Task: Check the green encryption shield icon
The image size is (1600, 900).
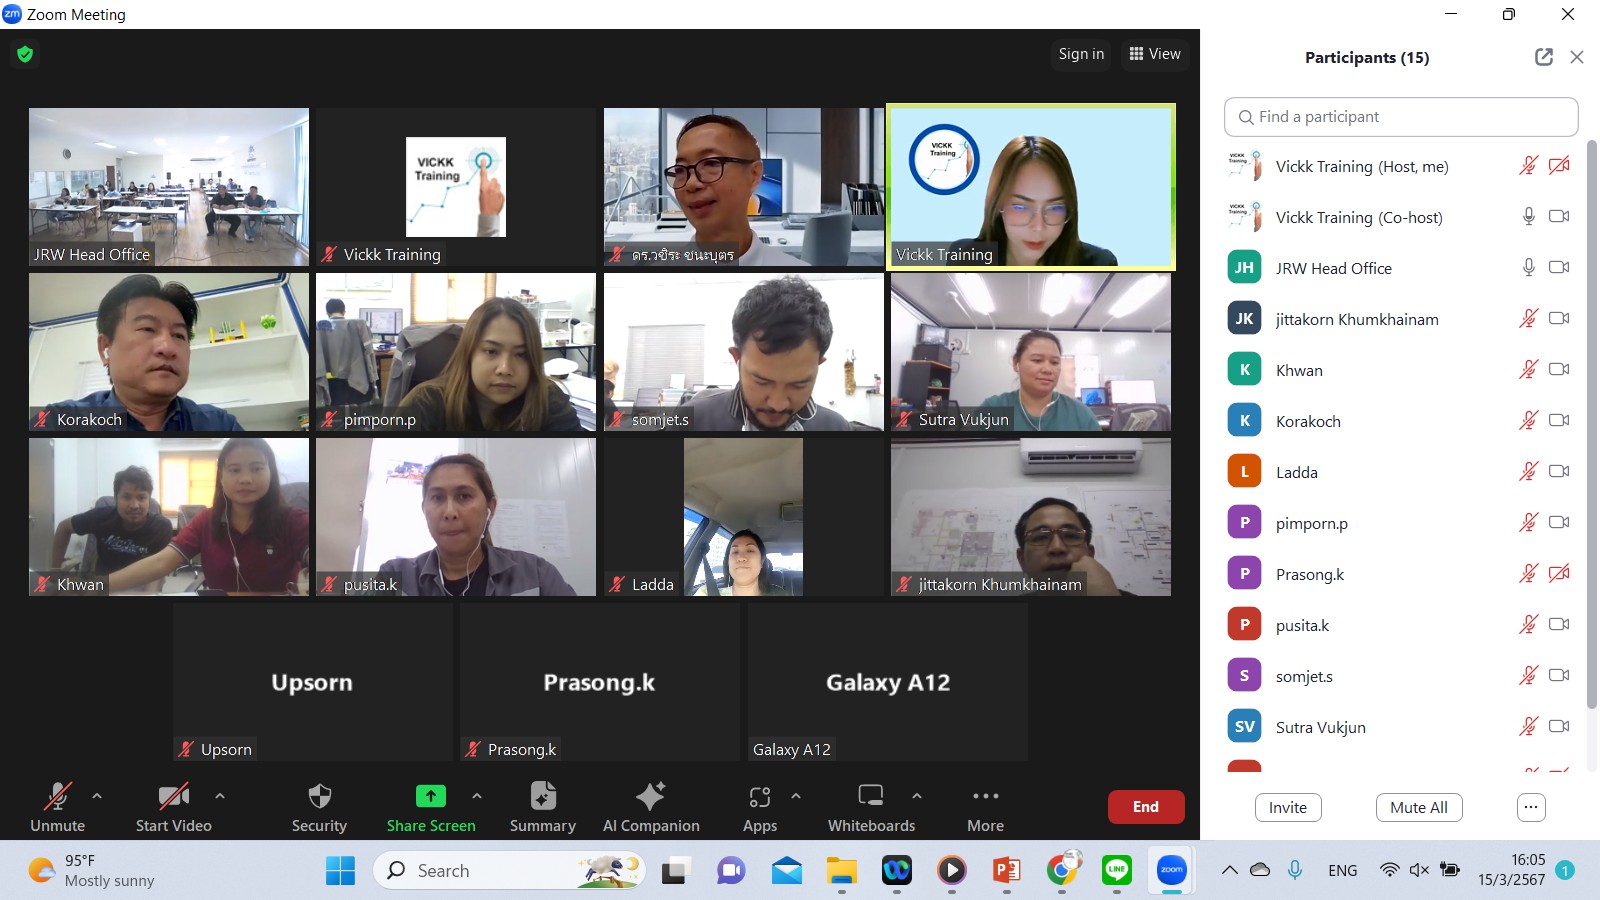Action: (x=25, y=54)
